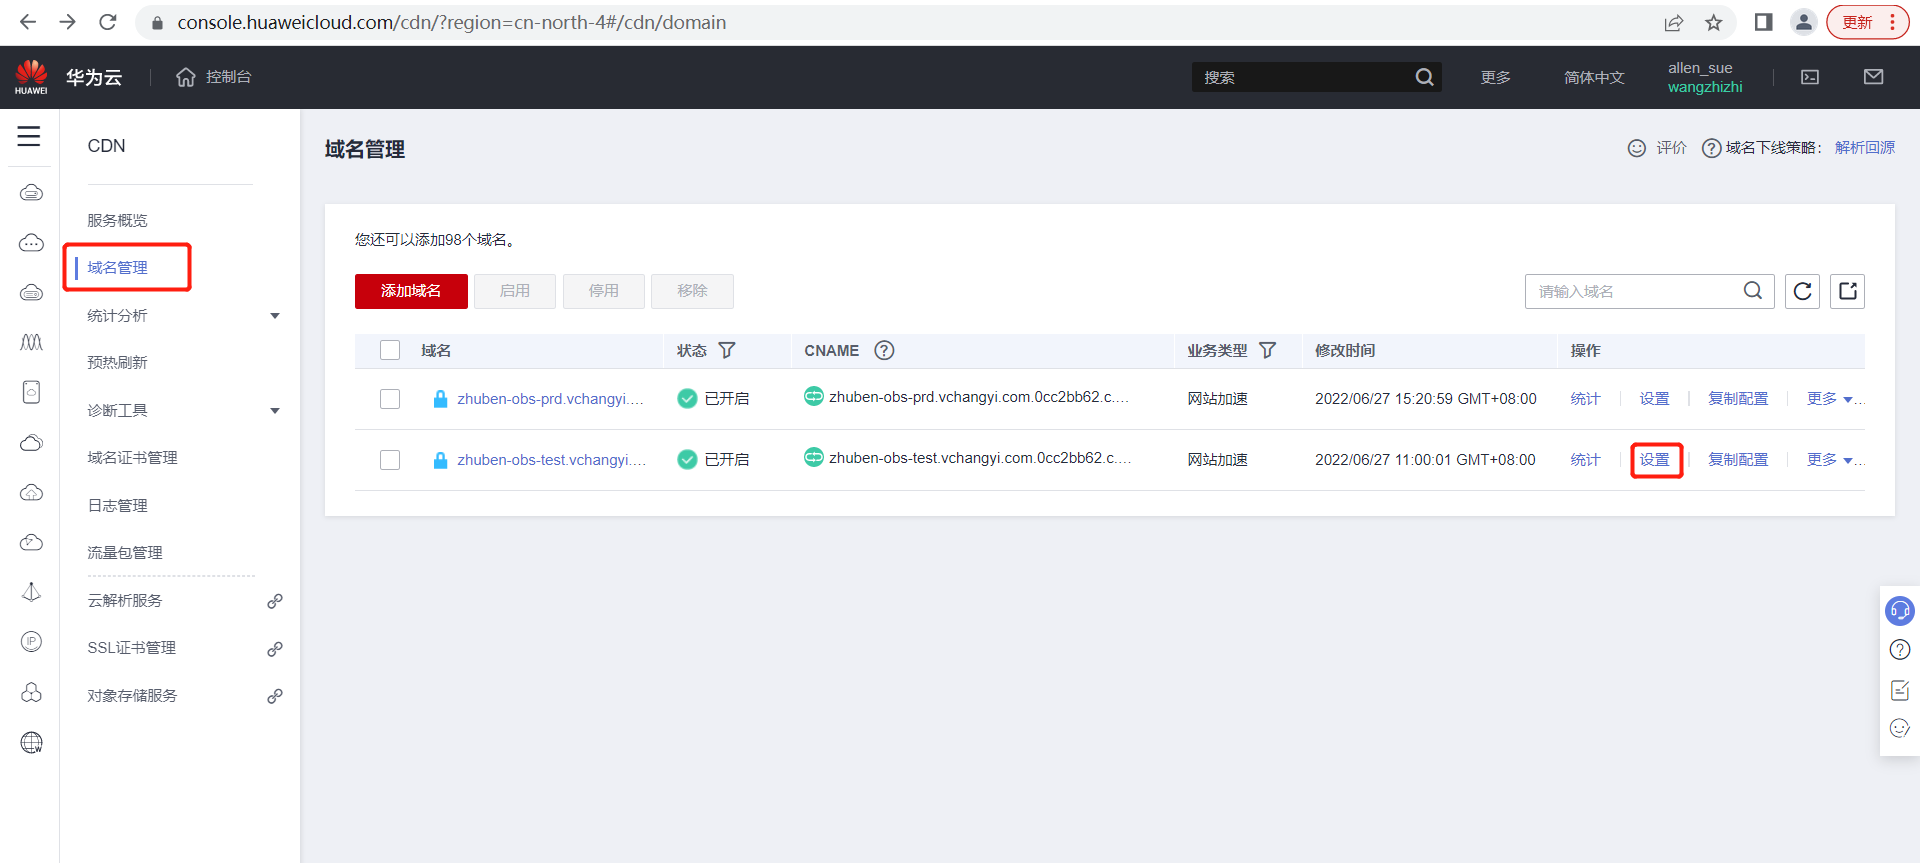Check the zhuben-obs-test row checkbox
The width and height of the screenshot is (1920, 863).
coord(390,460)
